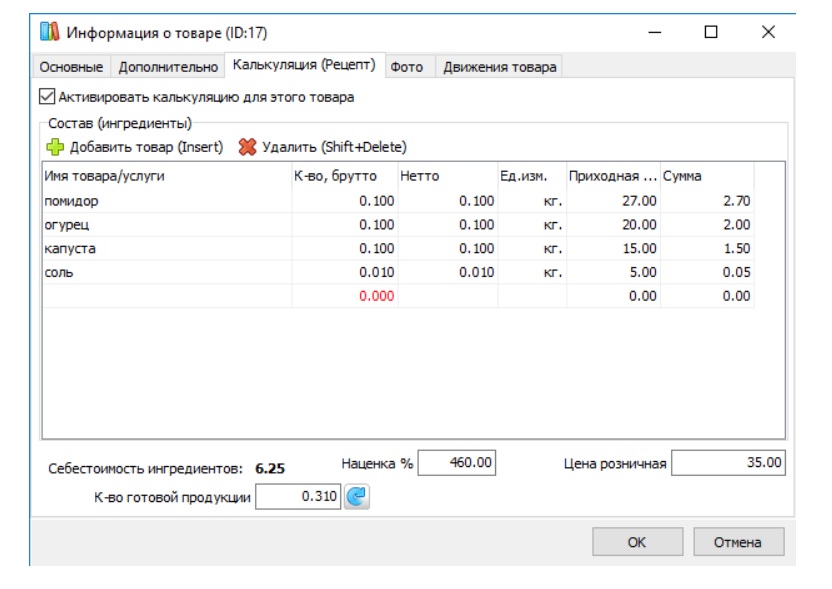Image resolution: width=832 pixels, height=589 pixels.
Task: Click the кг. unit cell for капуста
Action: [x=532, y=249]
